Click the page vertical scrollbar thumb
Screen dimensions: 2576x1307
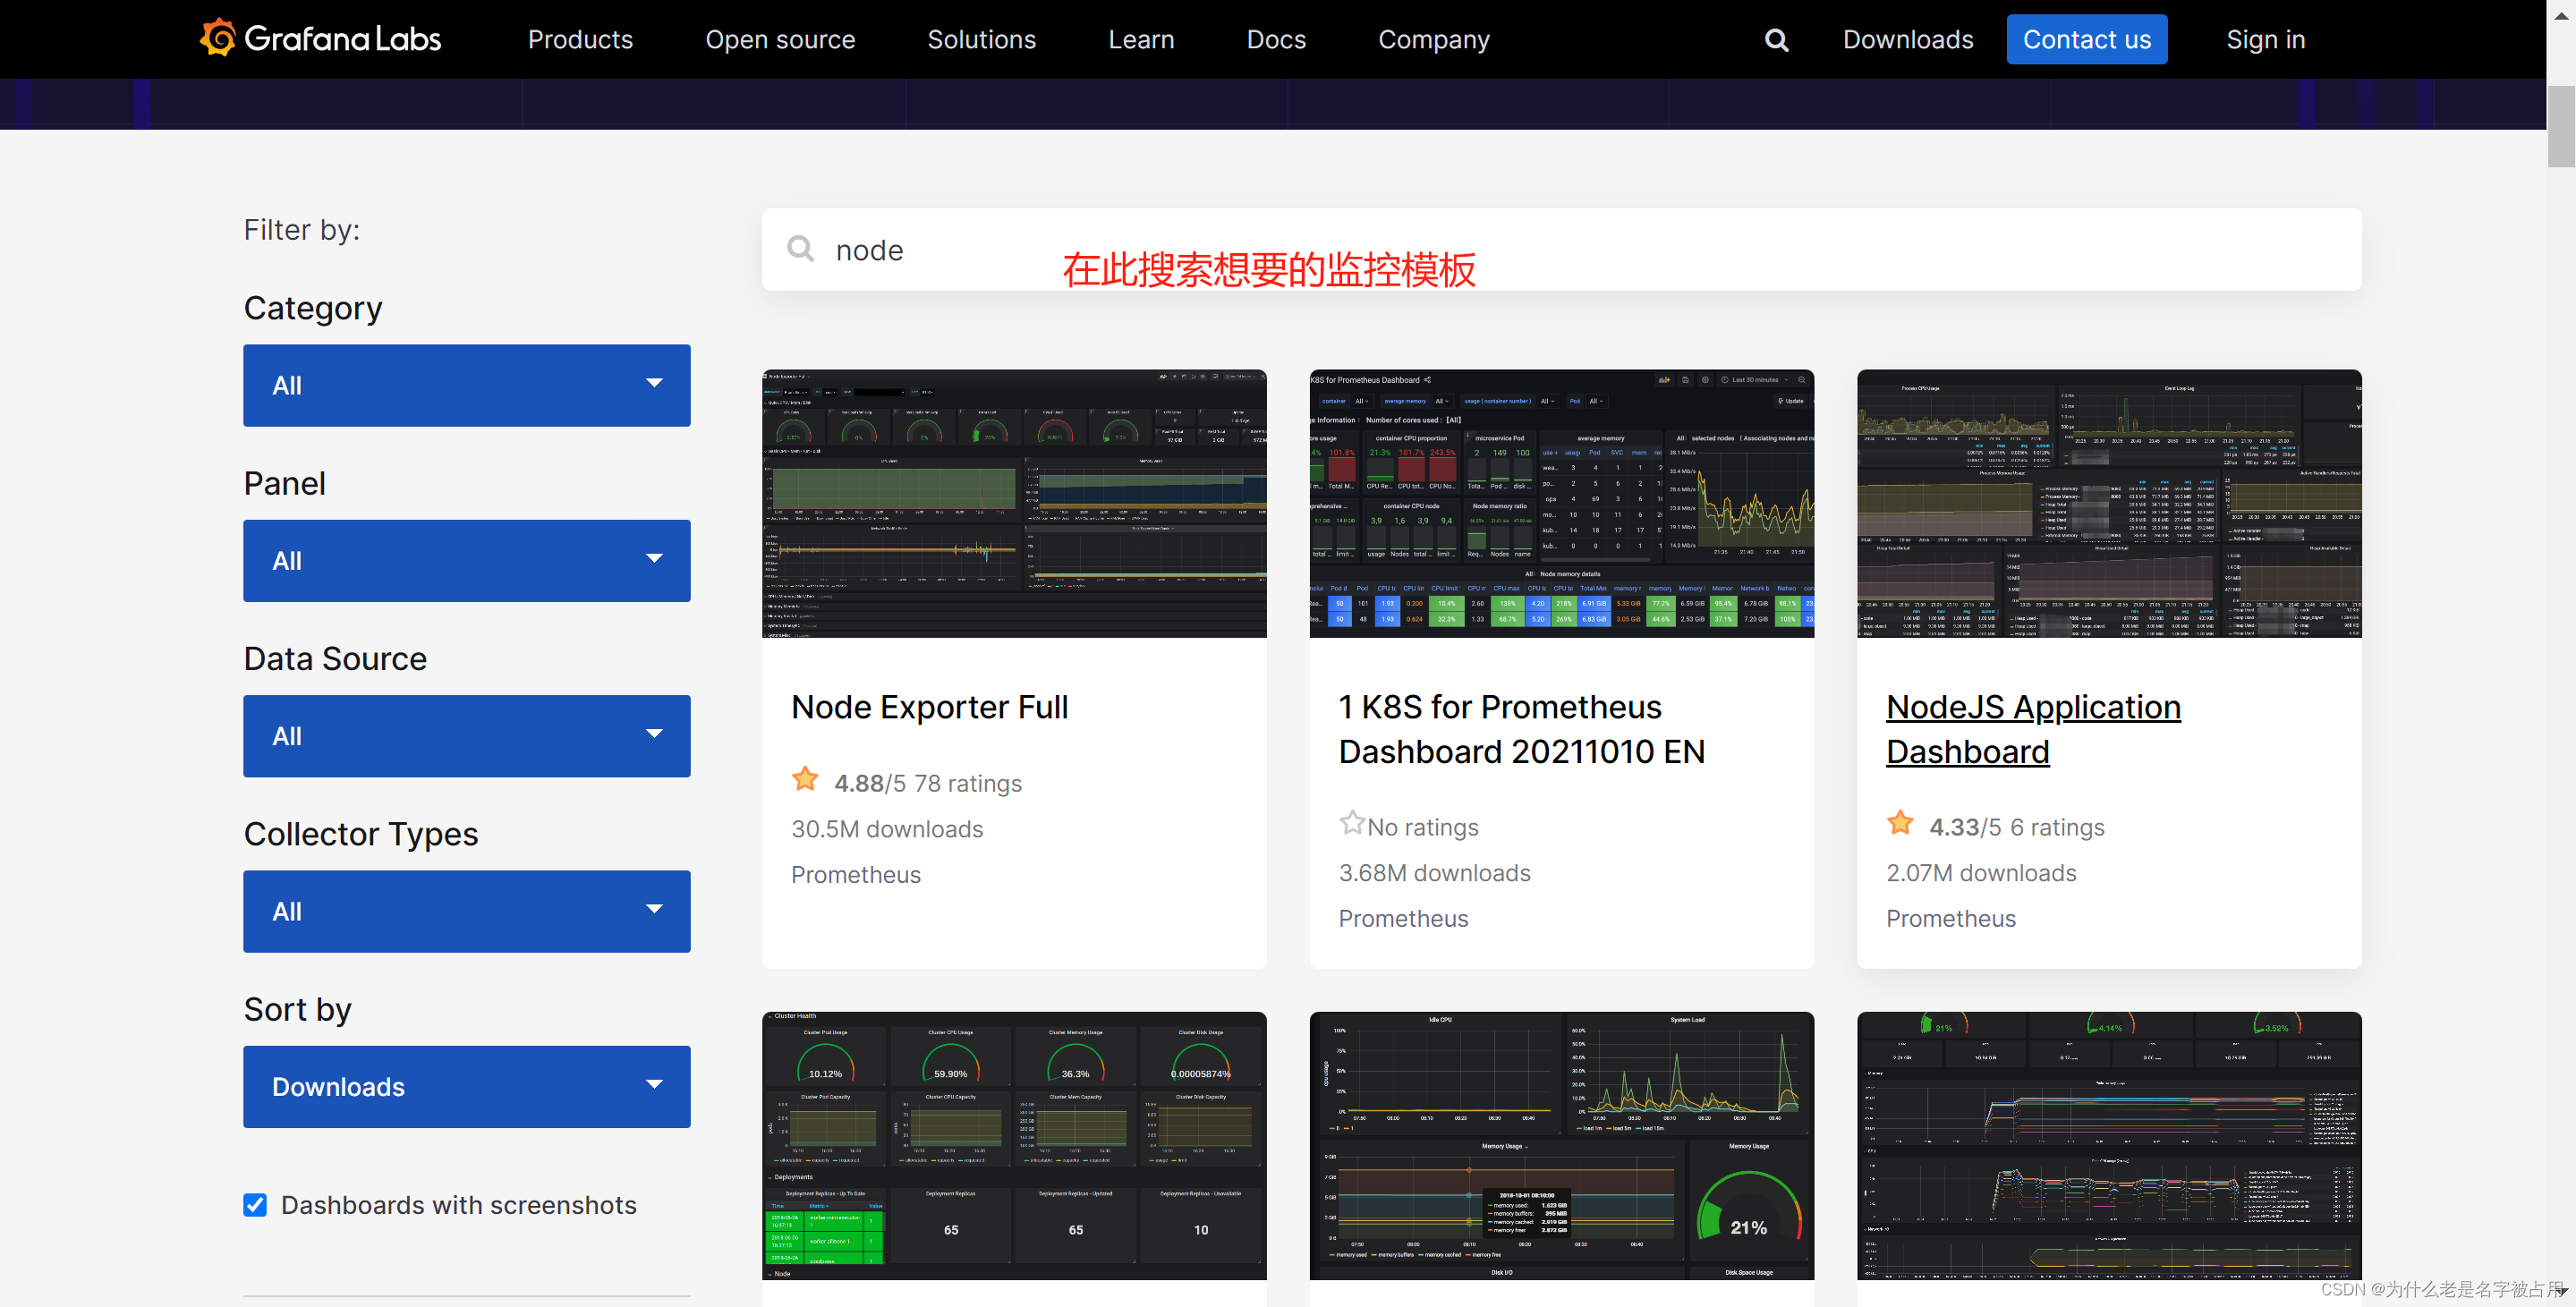tap(2561, 126)
